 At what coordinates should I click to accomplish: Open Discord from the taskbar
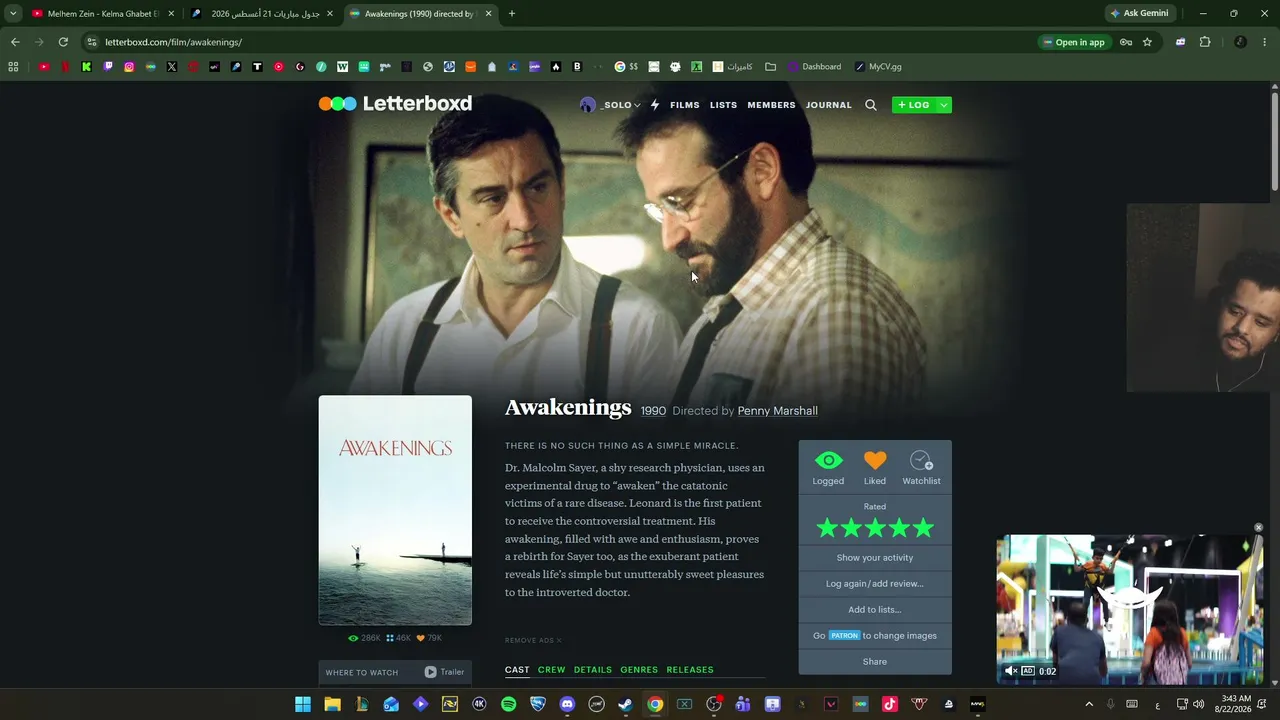coord(567,704)
